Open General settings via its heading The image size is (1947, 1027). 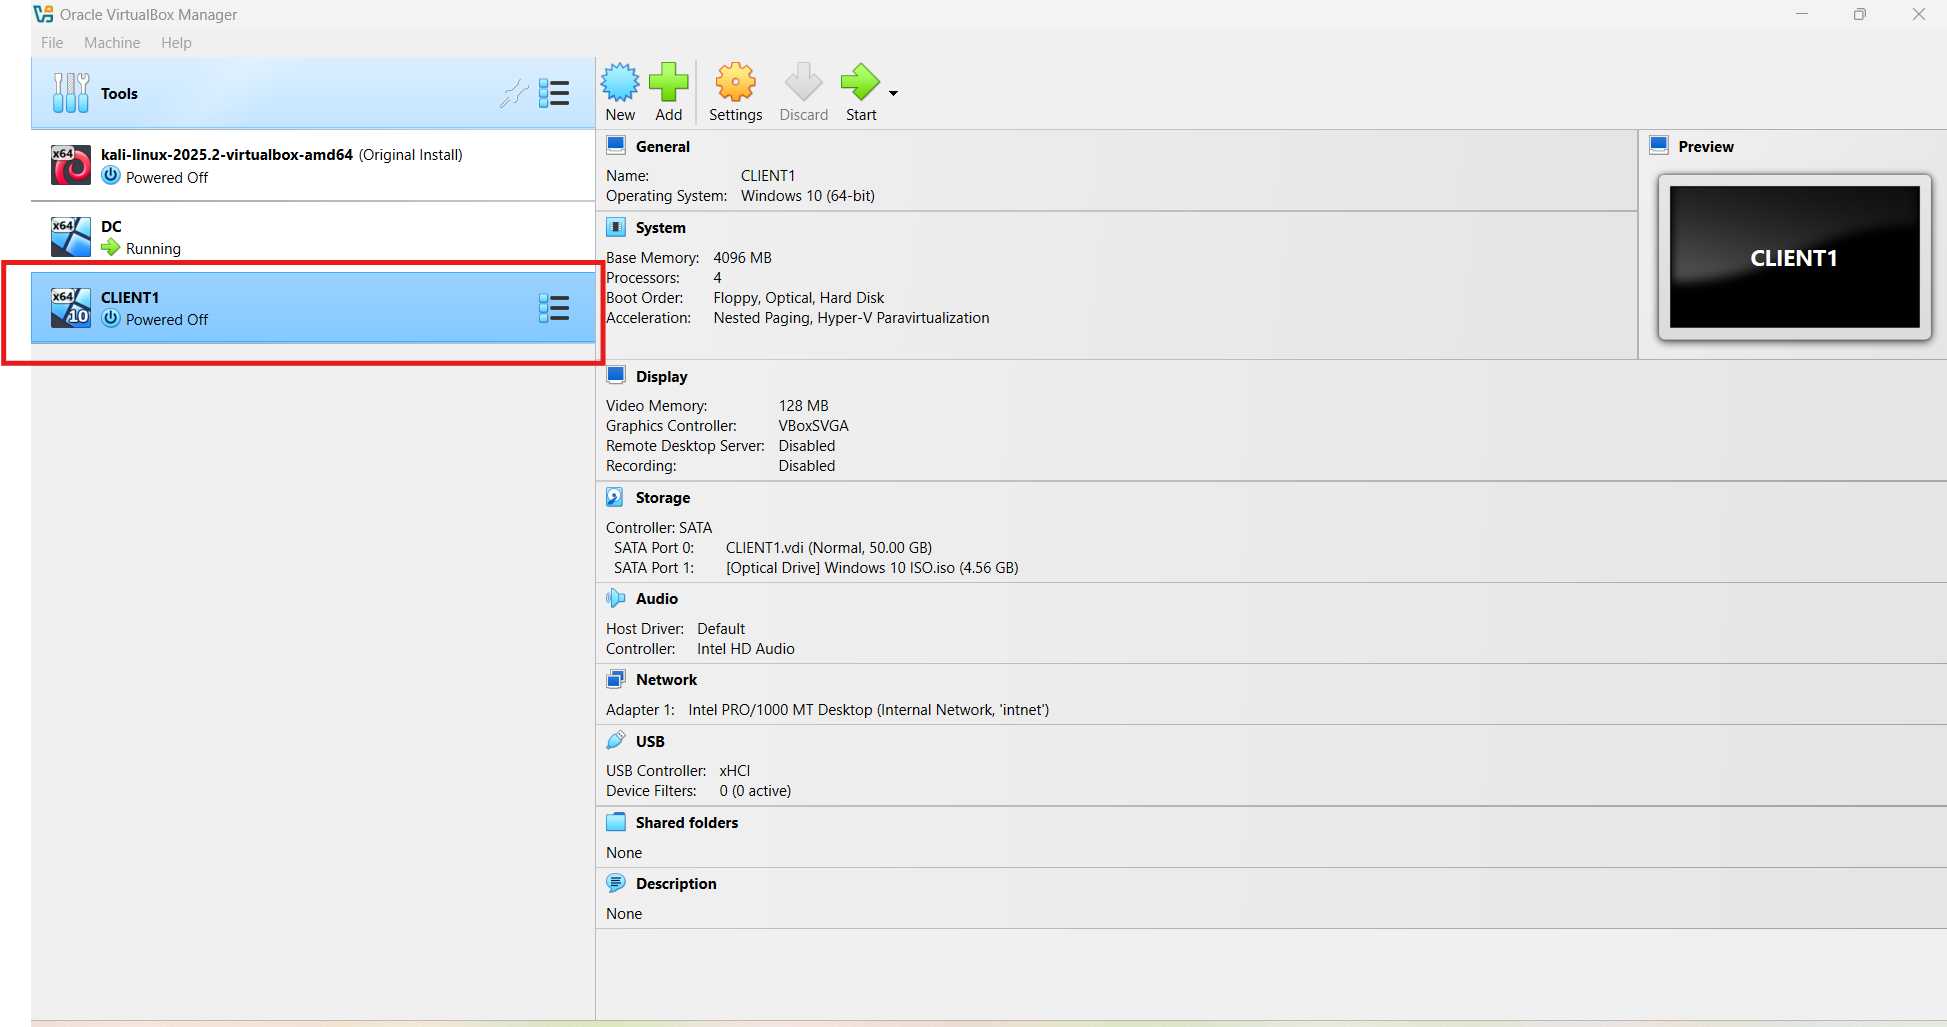tap(663, 146)
